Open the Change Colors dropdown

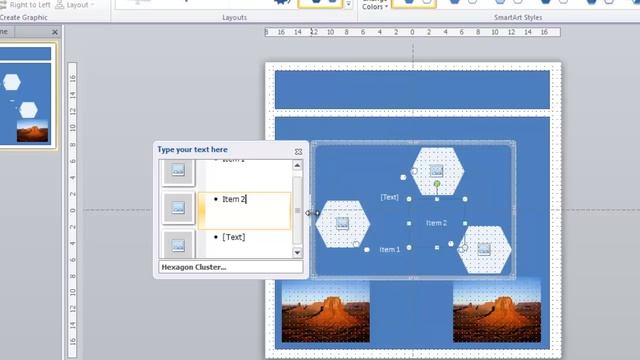pyautogui.click(x=375, y=5)
